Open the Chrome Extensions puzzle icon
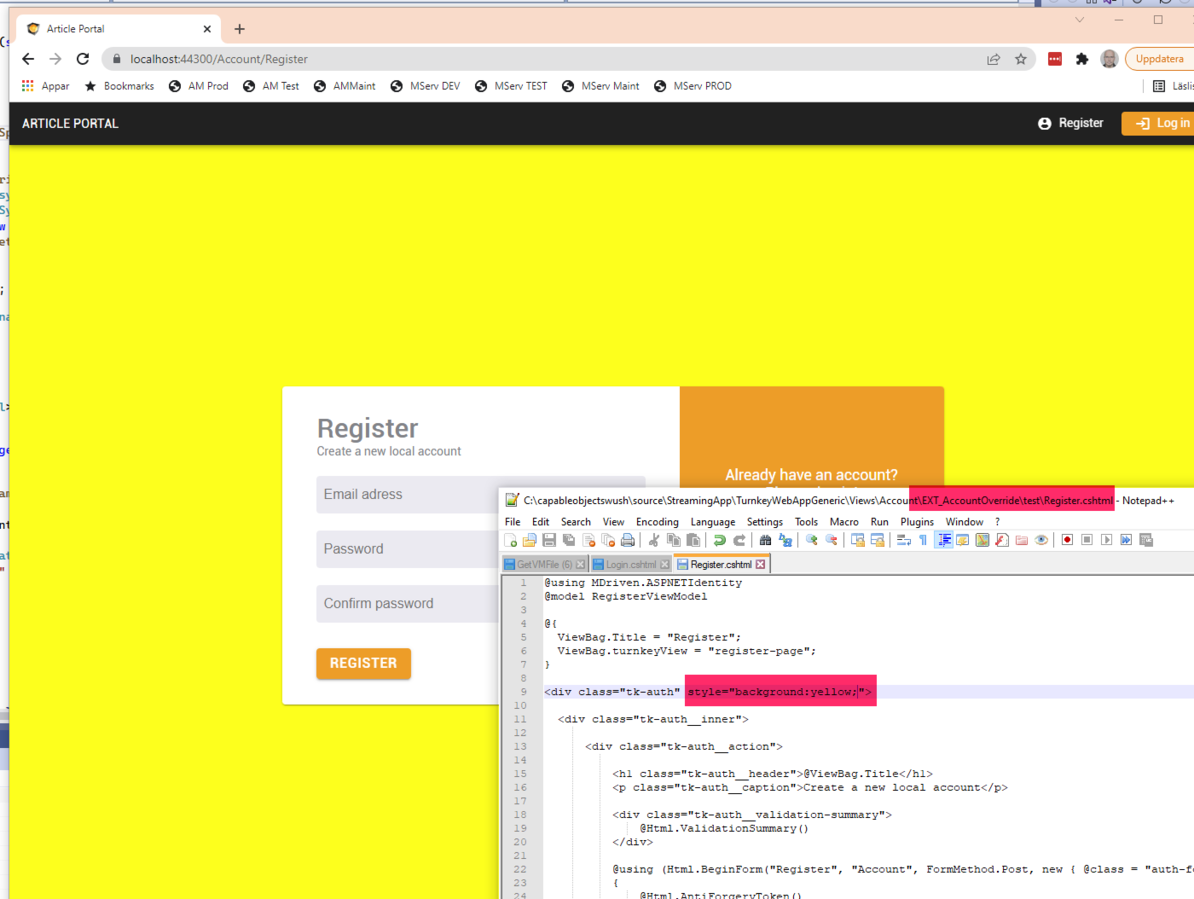This screenshot has width=1194, height=899. (x=1081, y=59)
